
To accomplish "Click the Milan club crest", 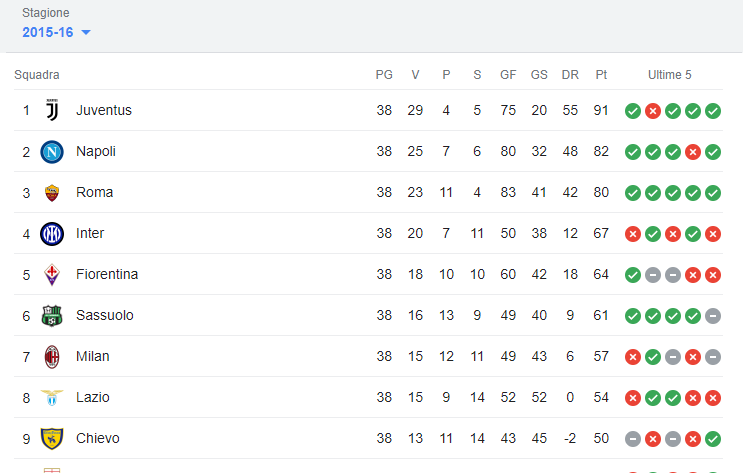I will (x=52, y=356).
